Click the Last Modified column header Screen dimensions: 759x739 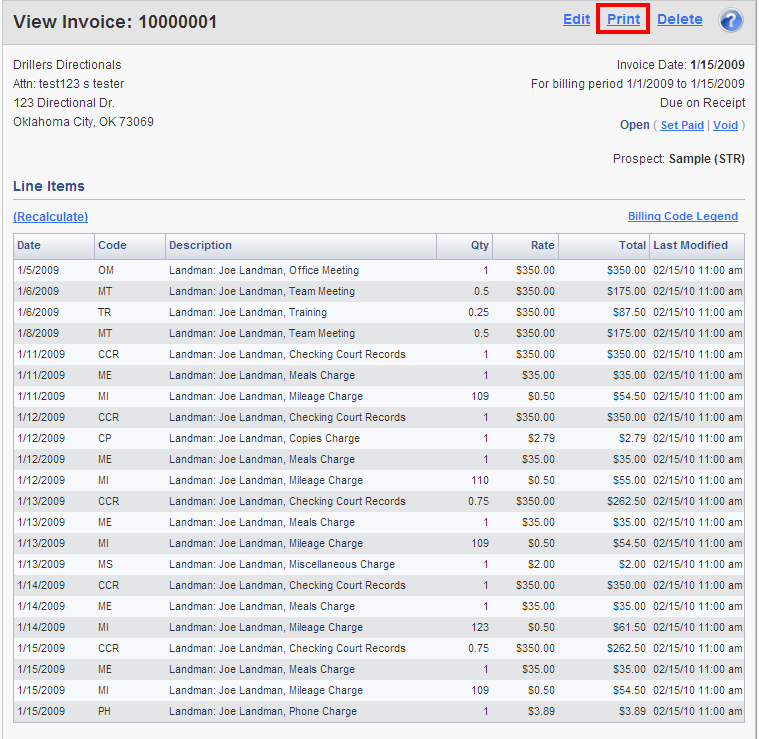point(690,245)
